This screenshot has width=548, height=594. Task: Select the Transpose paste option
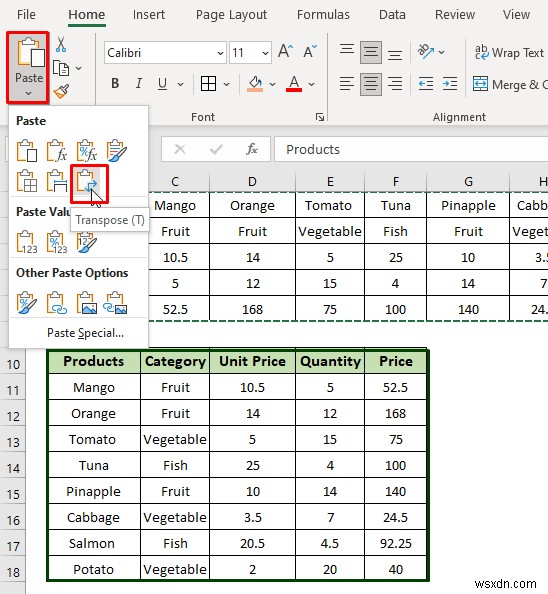pyautogui.click(x=87, y=182)
